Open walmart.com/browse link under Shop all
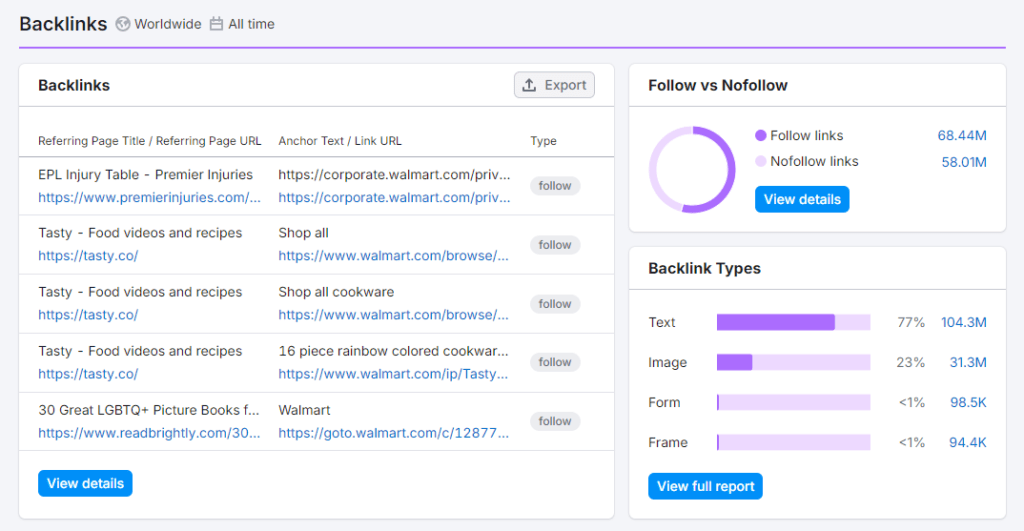 point(393,255)
